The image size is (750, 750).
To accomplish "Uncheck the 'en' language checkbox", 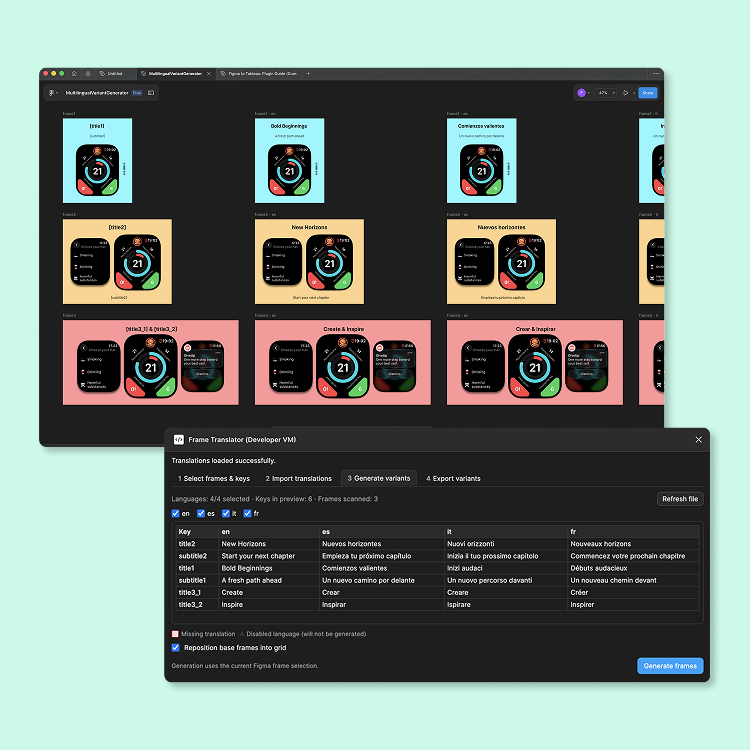I will point(176,514).
